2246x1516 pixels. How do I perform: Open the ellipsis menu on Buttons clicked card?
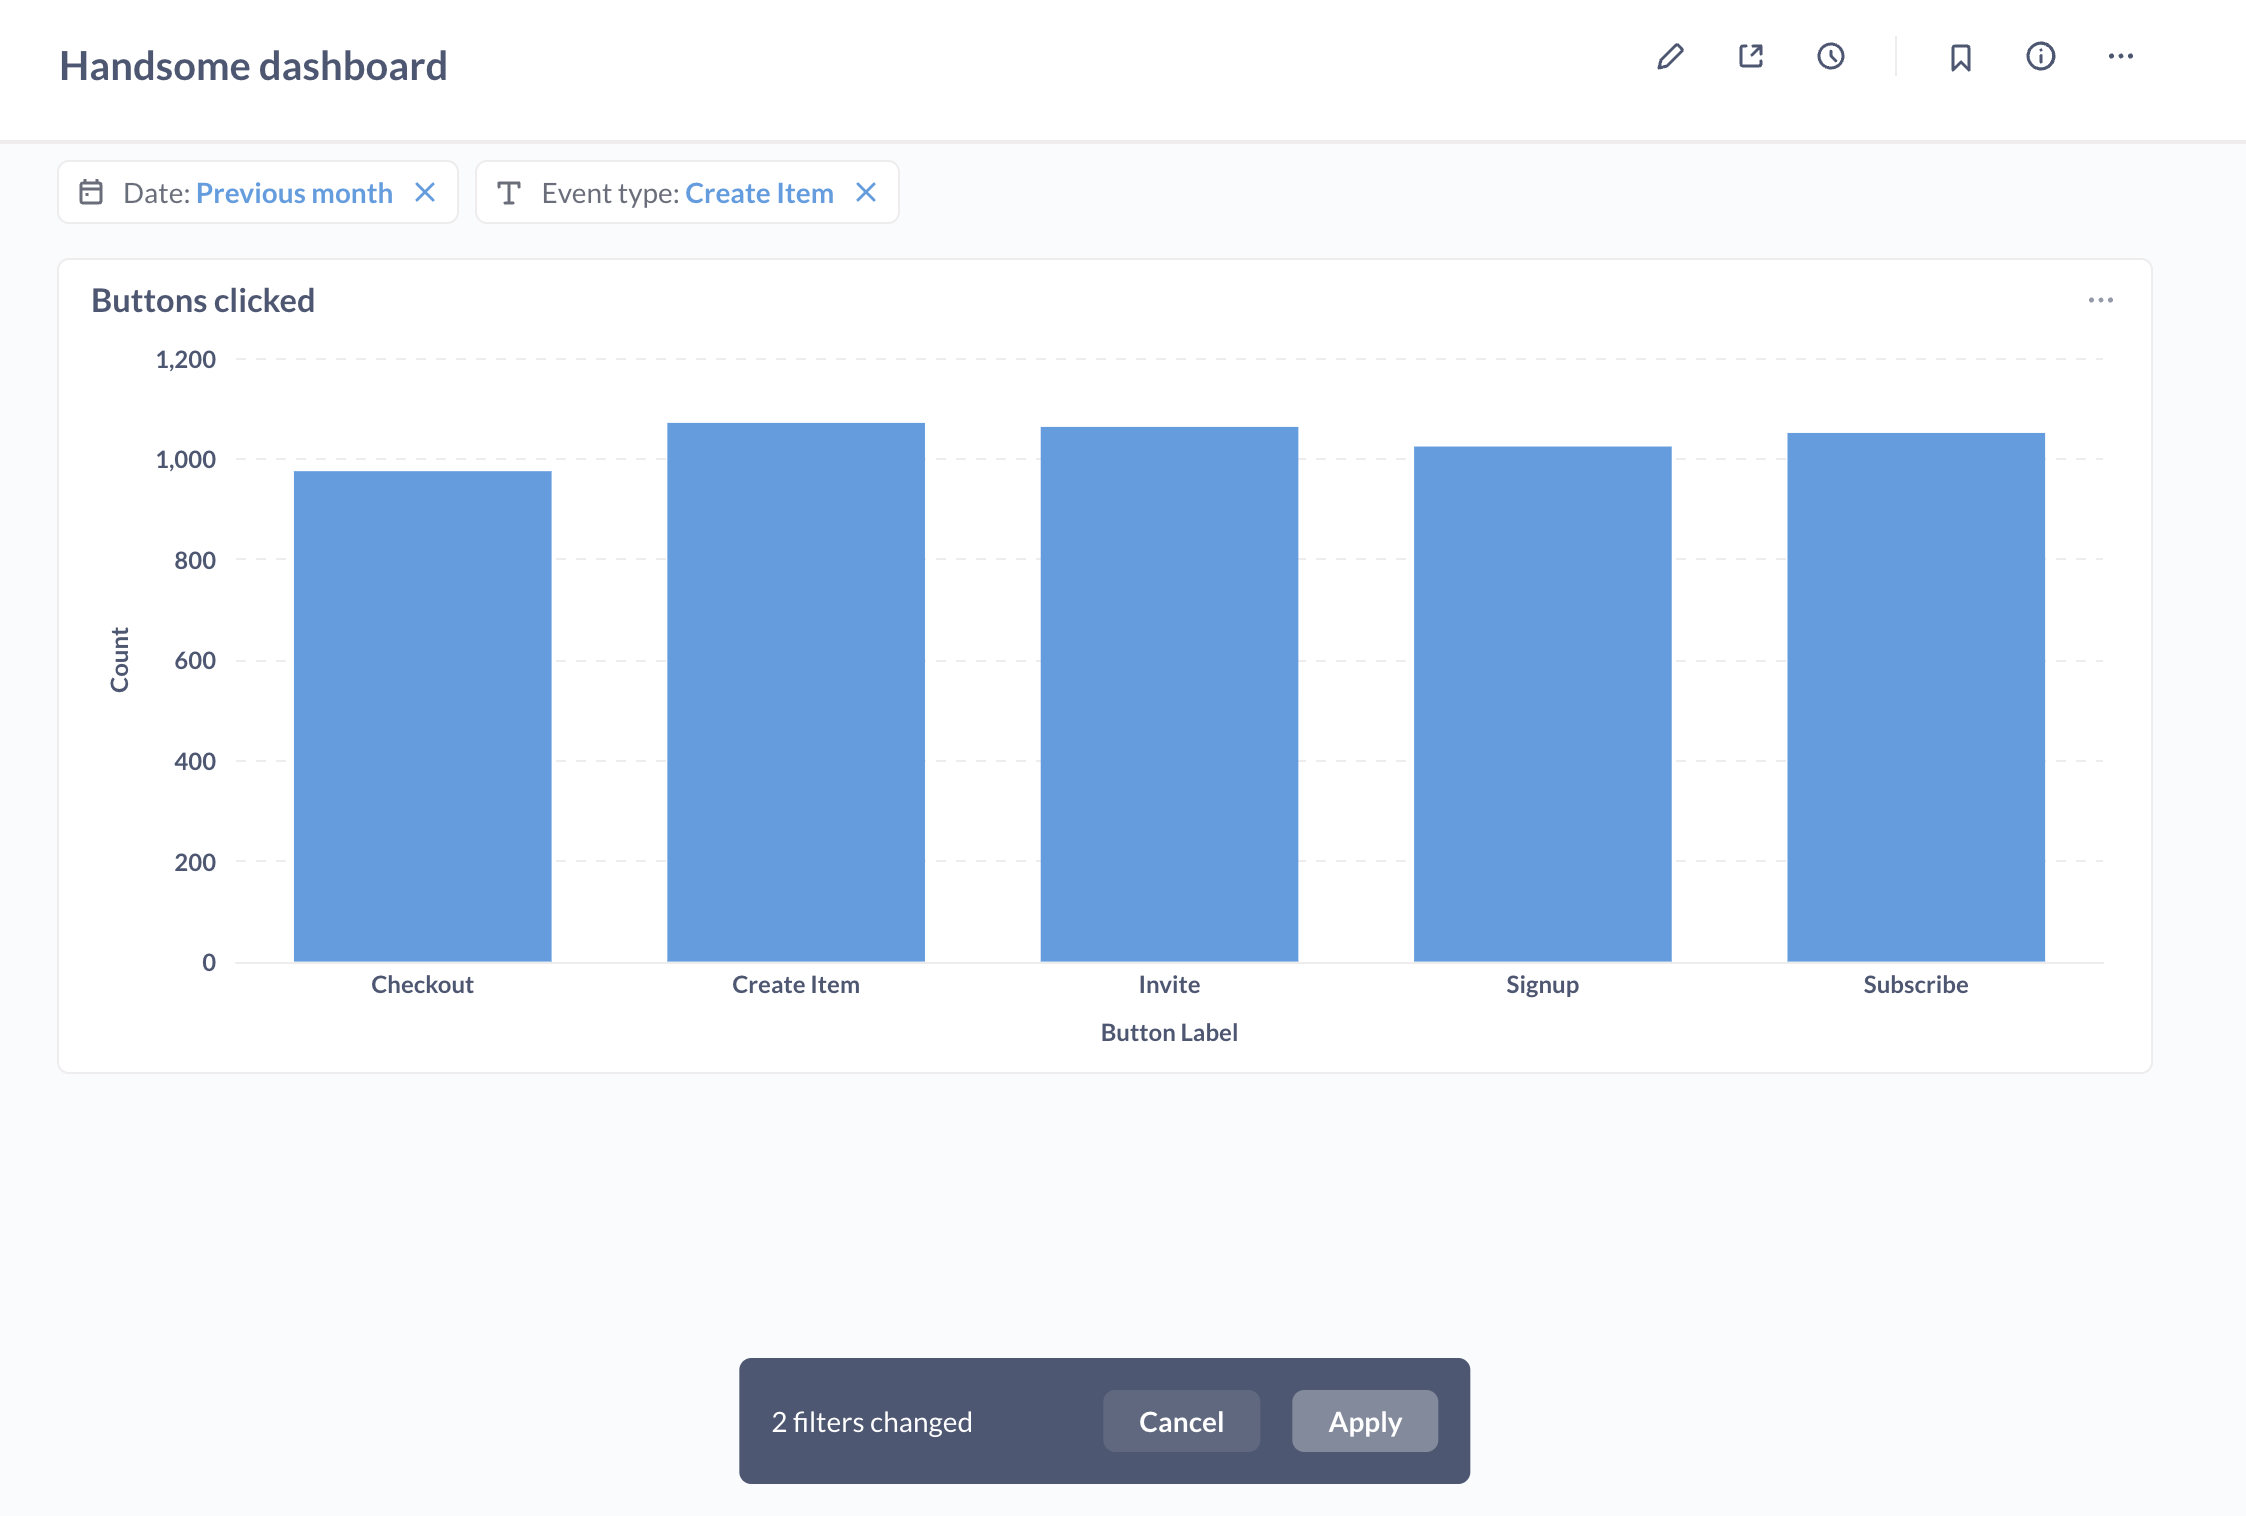coord(2101,299)
